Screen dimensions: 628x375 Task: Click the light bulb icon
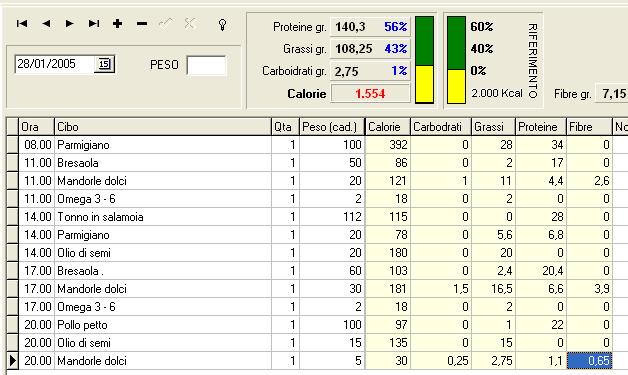(x=223, y=25)
